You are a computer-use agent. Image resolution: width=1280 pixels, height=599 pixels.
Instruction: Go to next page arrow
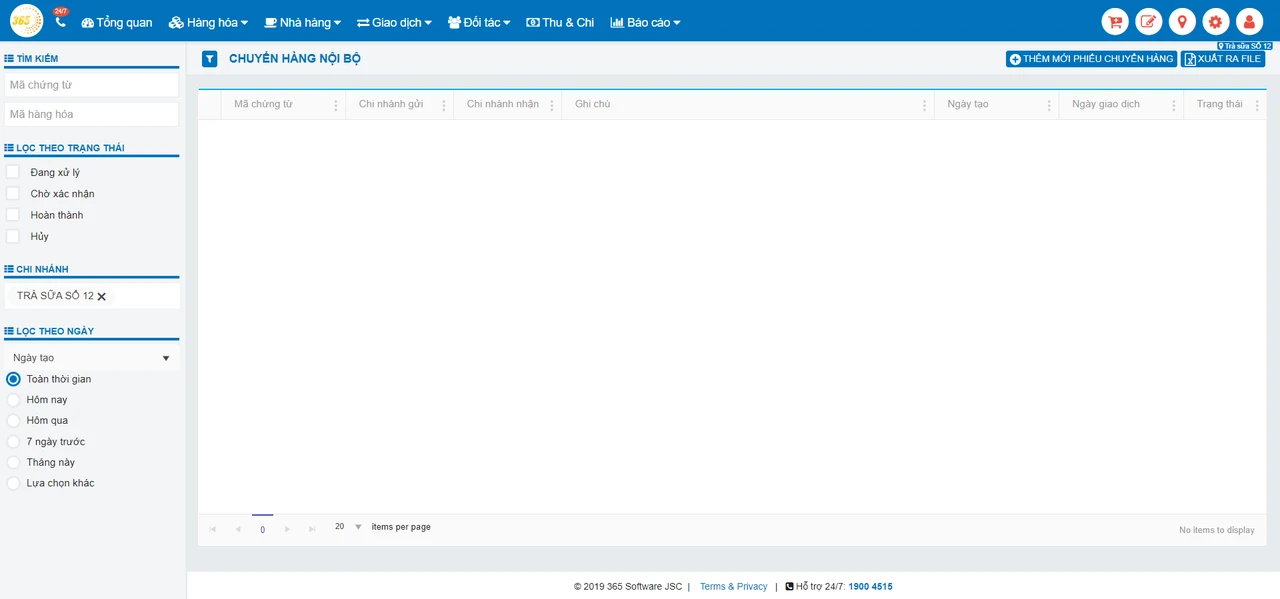288,529
